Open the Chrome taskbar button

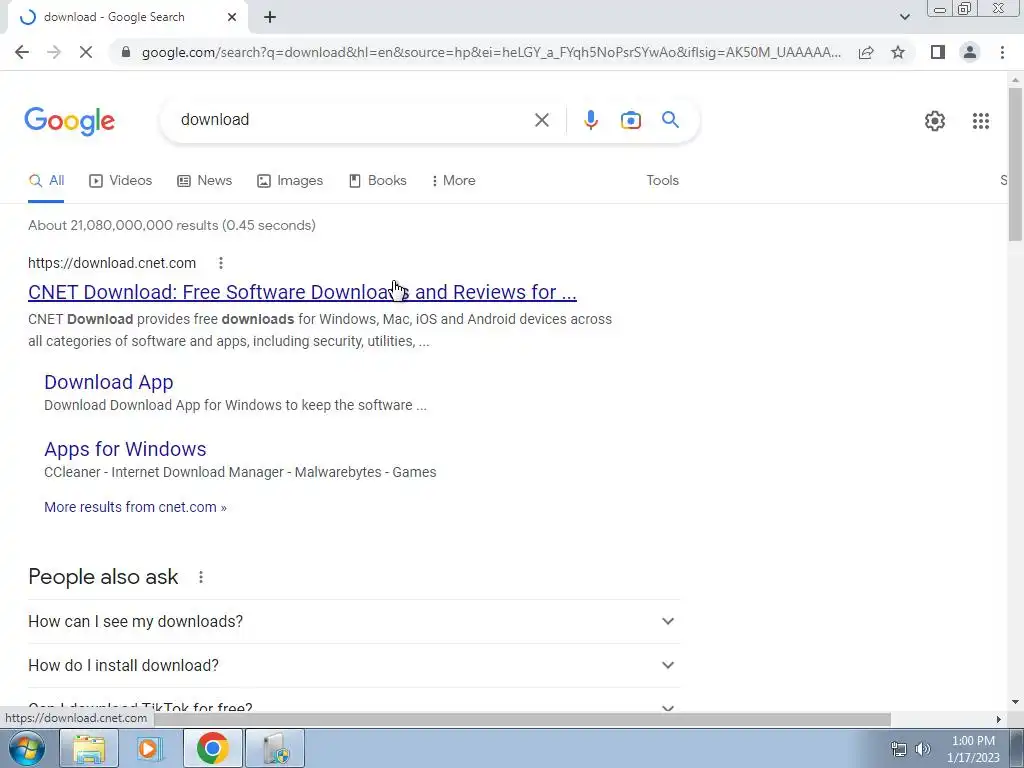pyautogui.click(x=212, y=748)
